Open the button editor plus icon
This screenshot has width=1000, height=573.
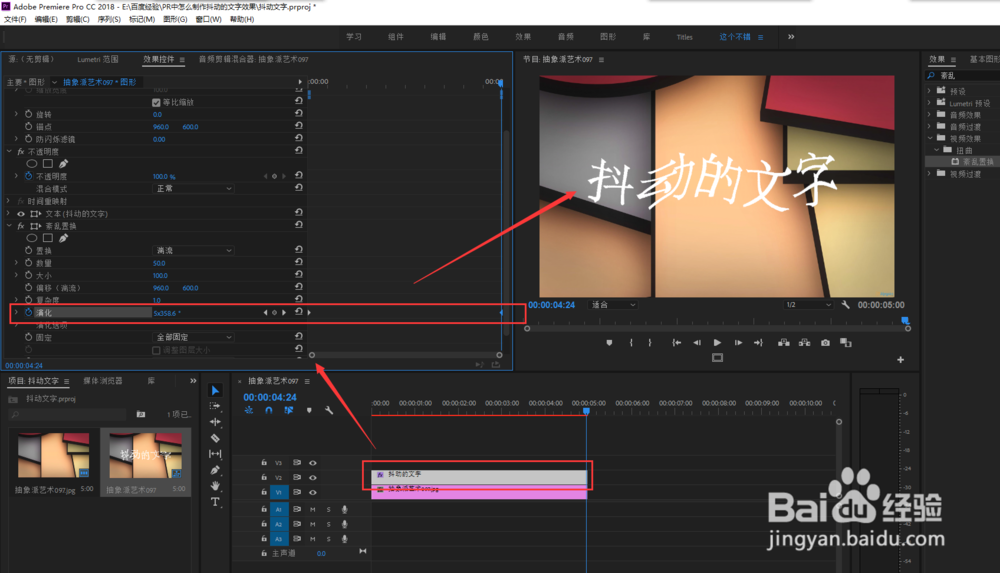[901, 359]
